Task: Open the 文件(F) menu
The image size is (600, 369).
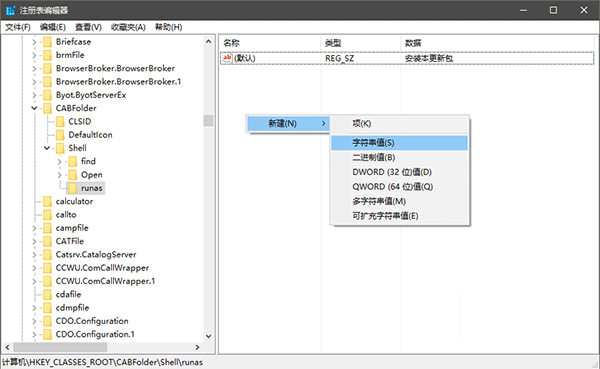Action: [18, 27]
